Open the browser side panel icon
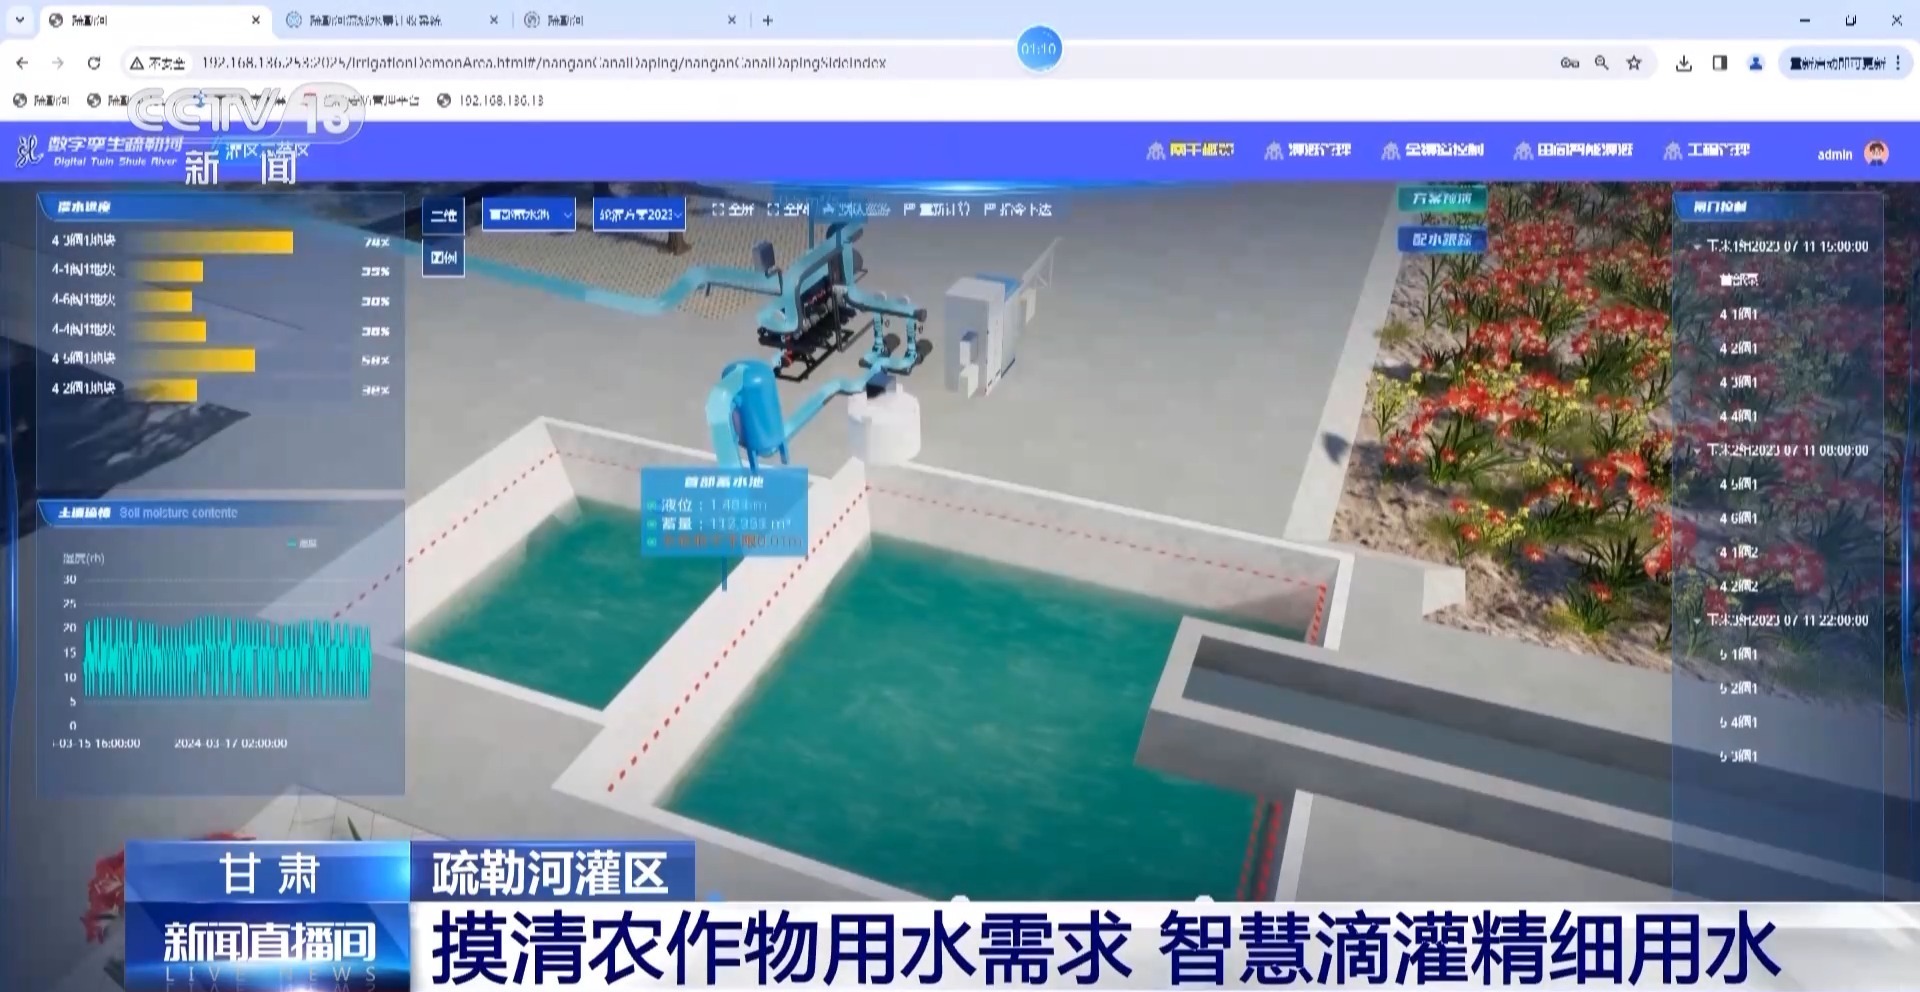This screenshot has height=992, width=1920. pyautogui.click(x=1720, y=63)
